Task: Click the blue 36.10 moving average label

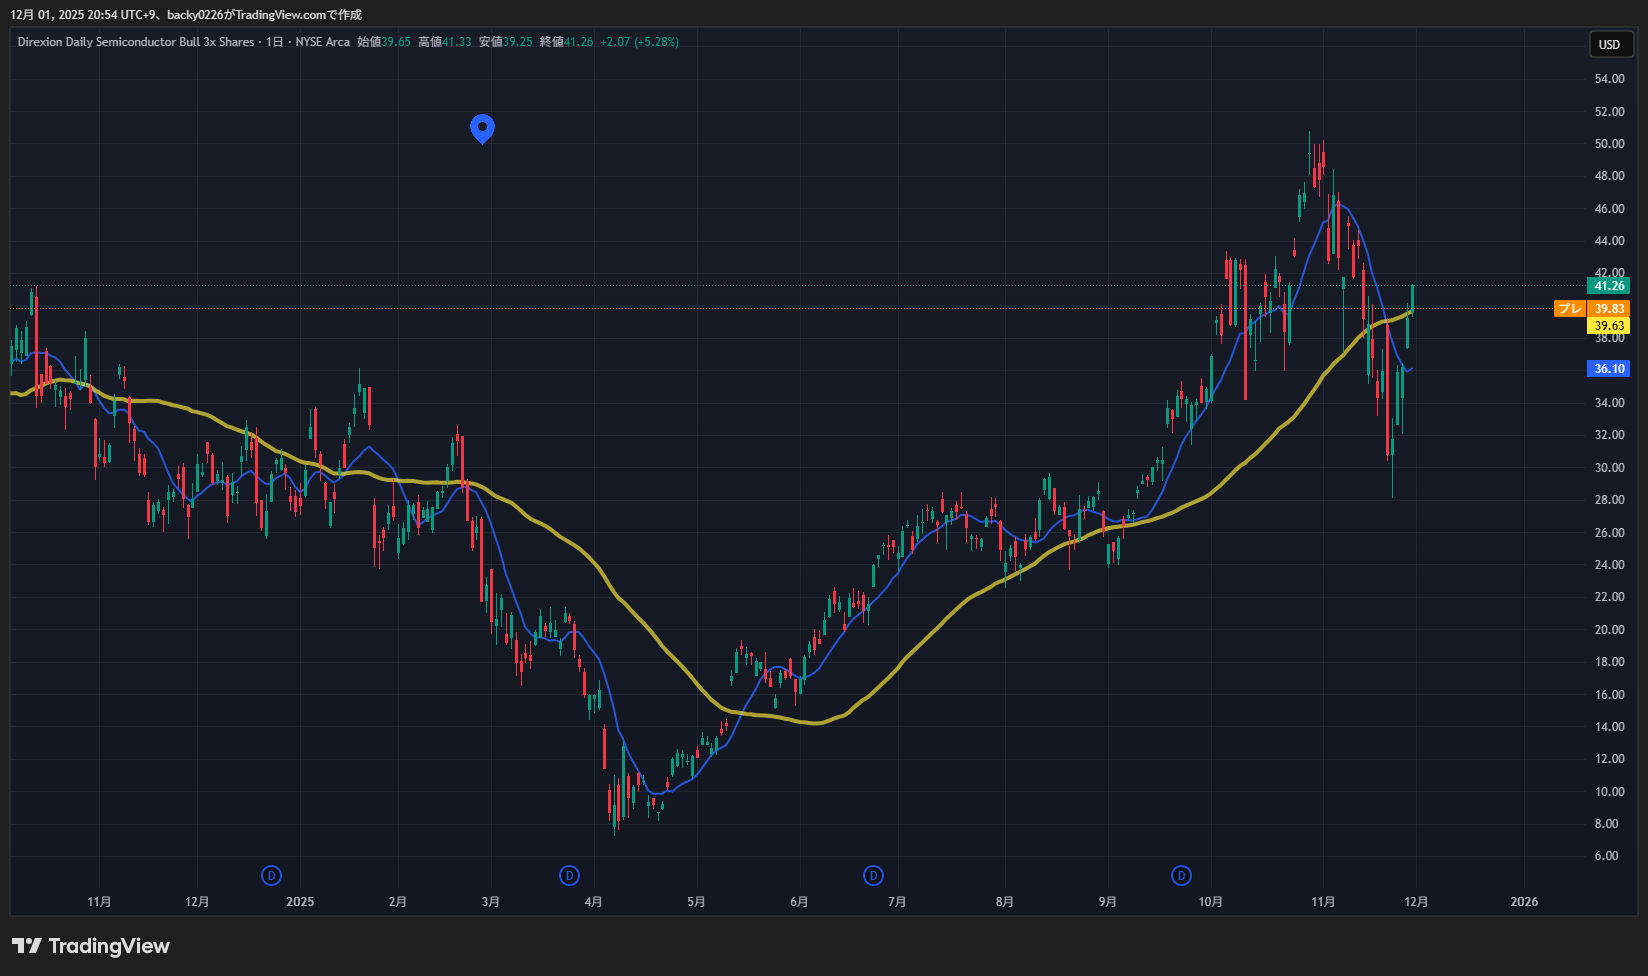Action: pyautogui.click(x=1609, y=369)
